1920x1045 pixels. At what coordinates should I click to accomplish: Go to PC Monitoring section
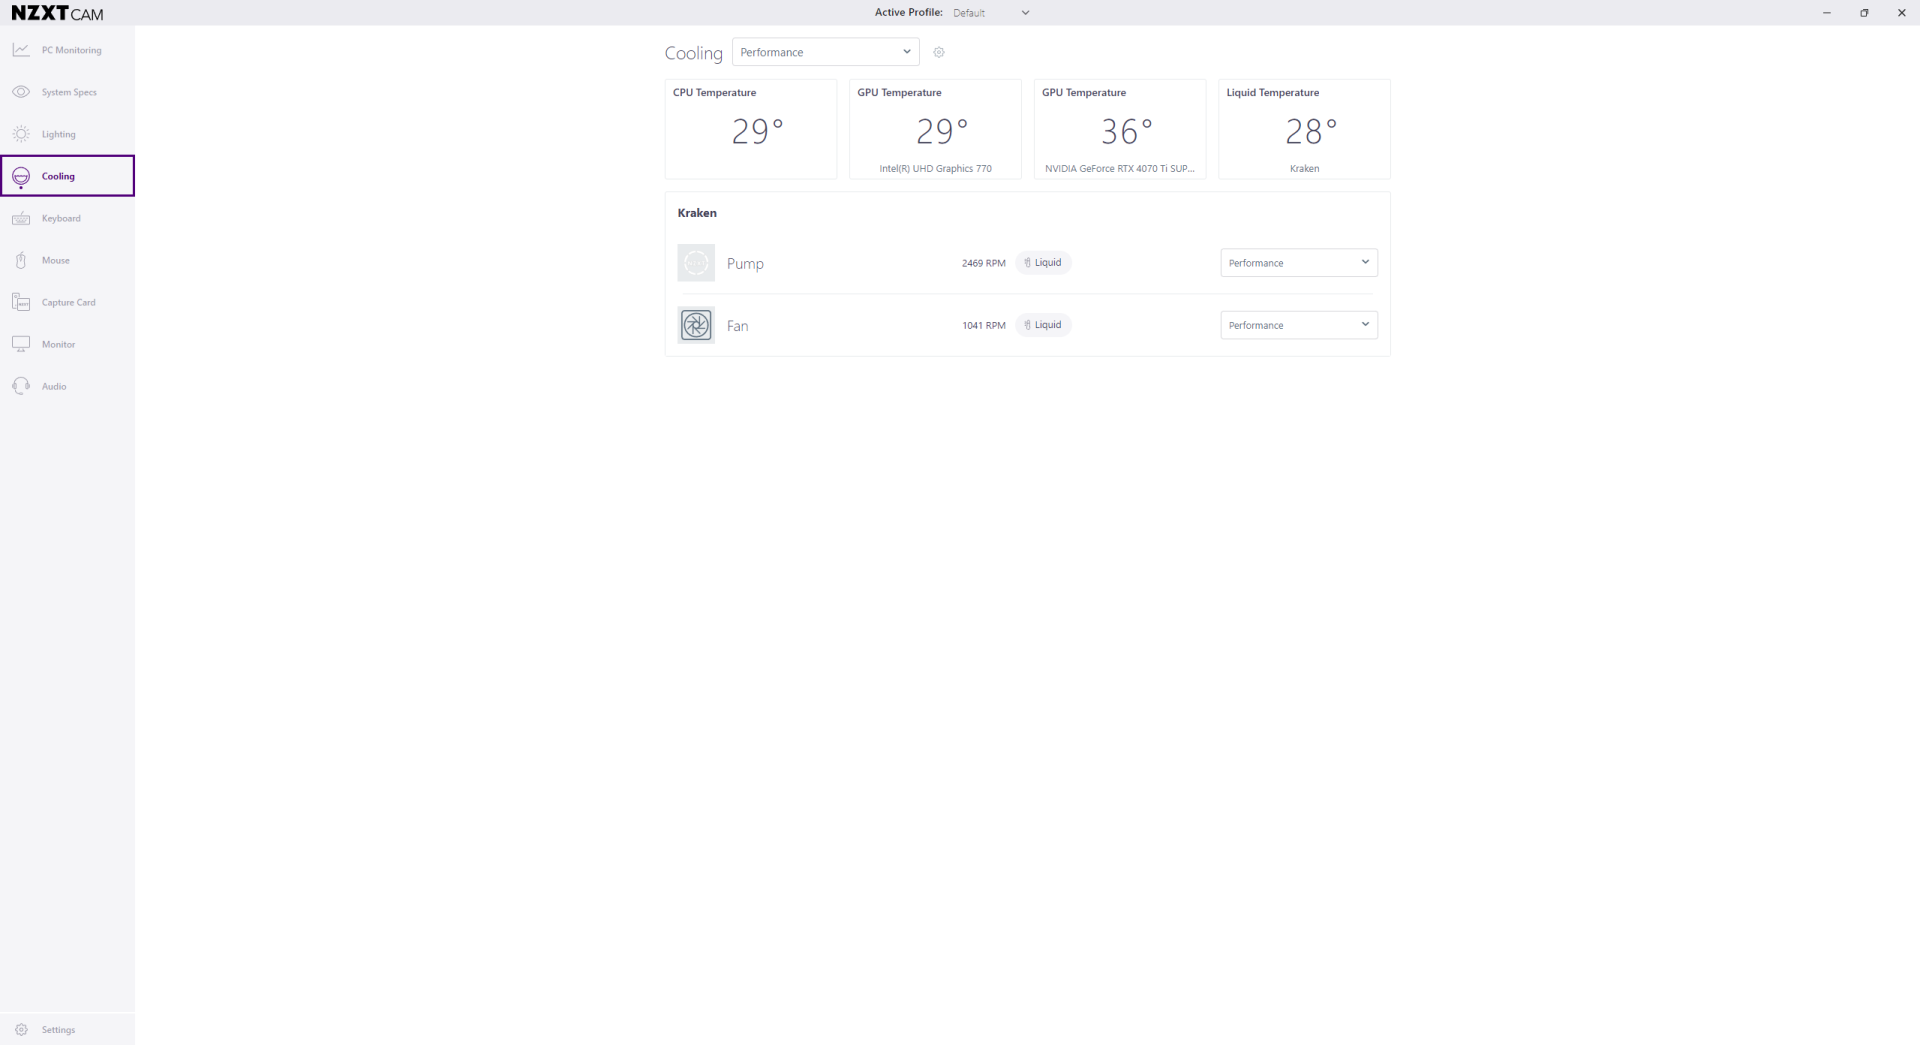pyautogui.click(x=72, y=50)
